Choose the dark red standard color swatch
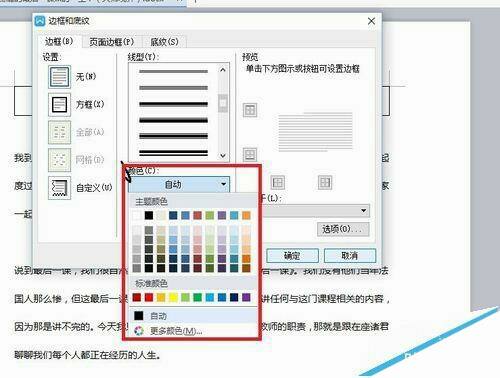Screen dimensions: 500x378 pos(137,297)
